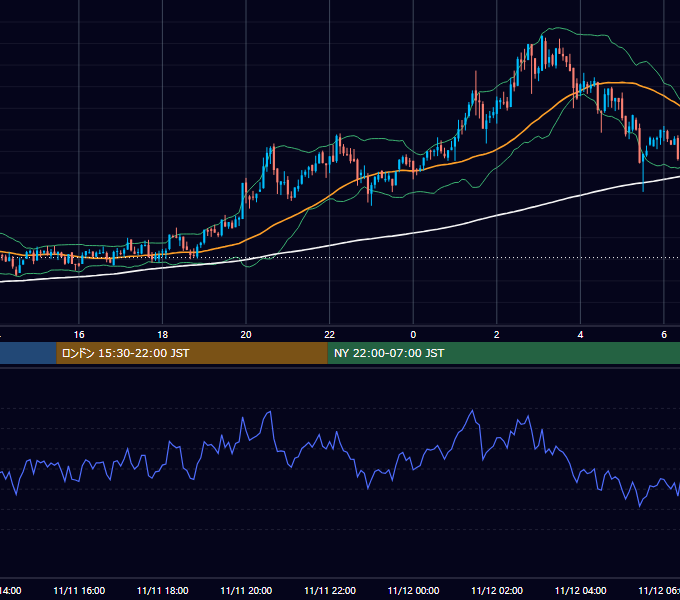Screen dimensions: 680x600
Task: Click the 11/12 00:00 date label
Action: (413, 590)
